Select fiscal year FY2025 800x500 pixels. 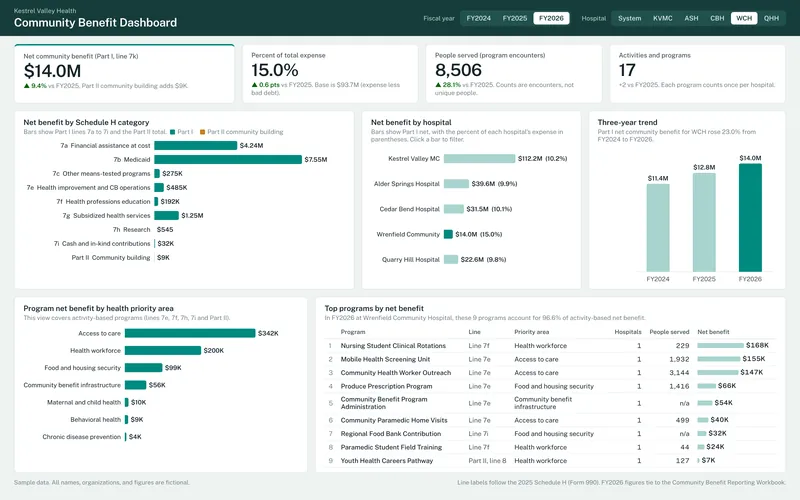pos(515,18)
